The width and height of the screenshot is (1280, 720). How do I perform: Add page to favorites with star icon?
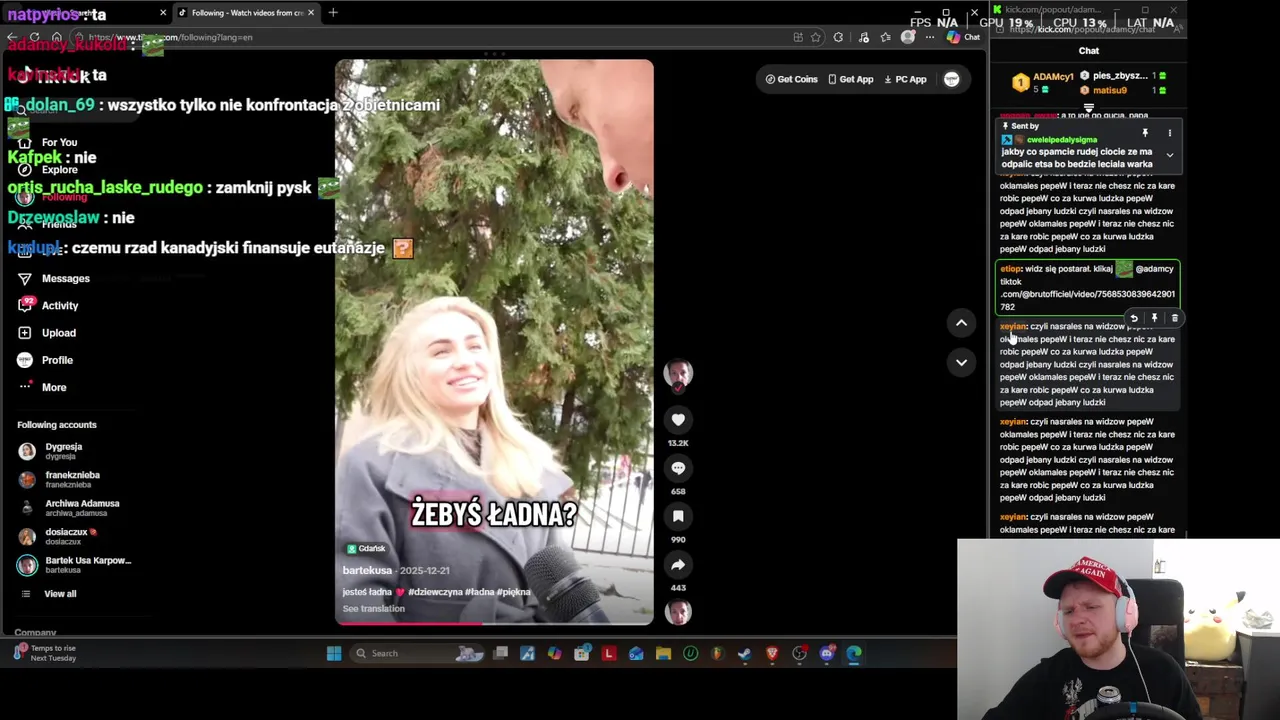pos(815,37)
